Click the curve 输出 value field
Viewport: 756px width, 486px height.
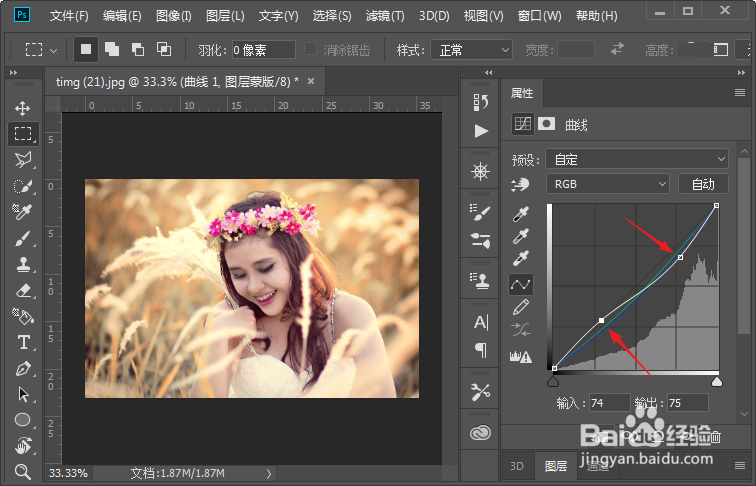(x=688, y=403)
